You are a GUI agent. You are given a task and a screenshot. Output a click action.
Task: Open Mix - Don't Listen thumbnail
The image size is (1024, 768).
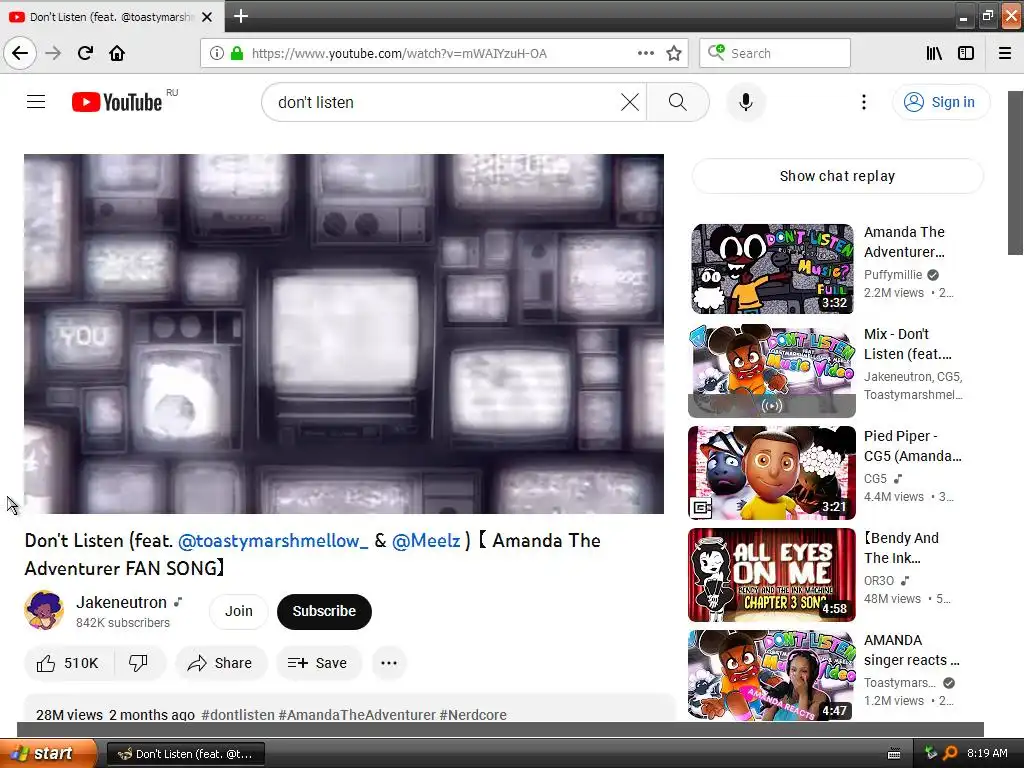tap(772, 371)
